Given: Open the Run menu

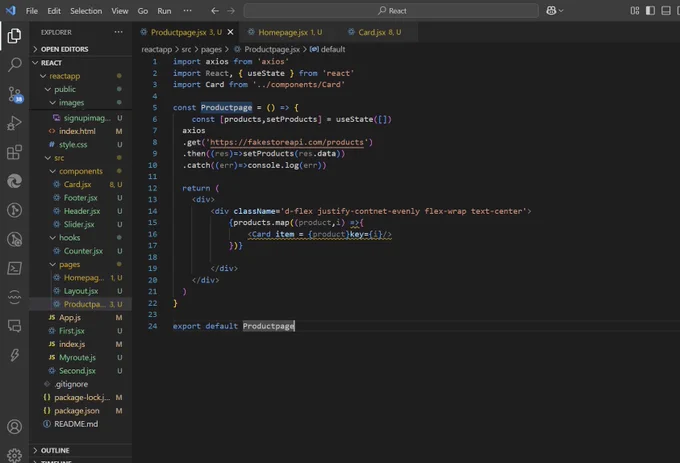Looking at the screenshot, I should (x=164, y=11).
